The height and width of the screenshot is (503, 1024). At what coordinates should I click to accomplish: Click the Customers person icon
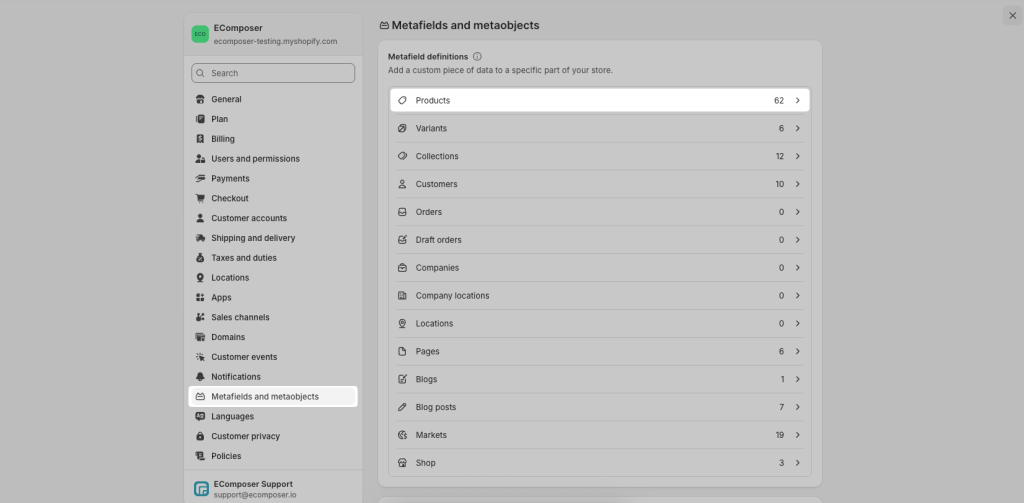[x=402, y=184]
